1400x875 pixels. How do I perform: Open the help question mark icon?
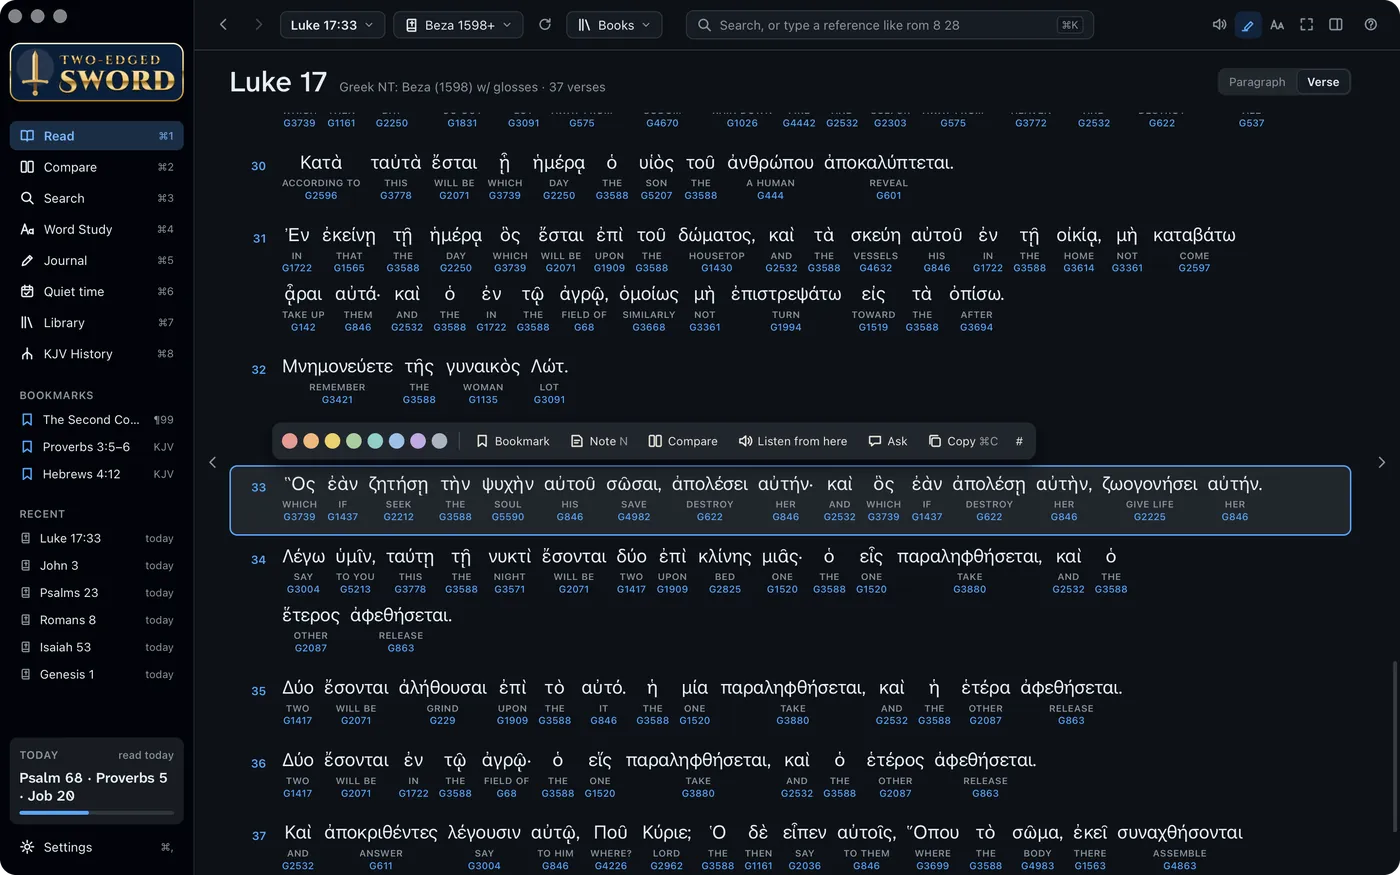(1371, 25)
